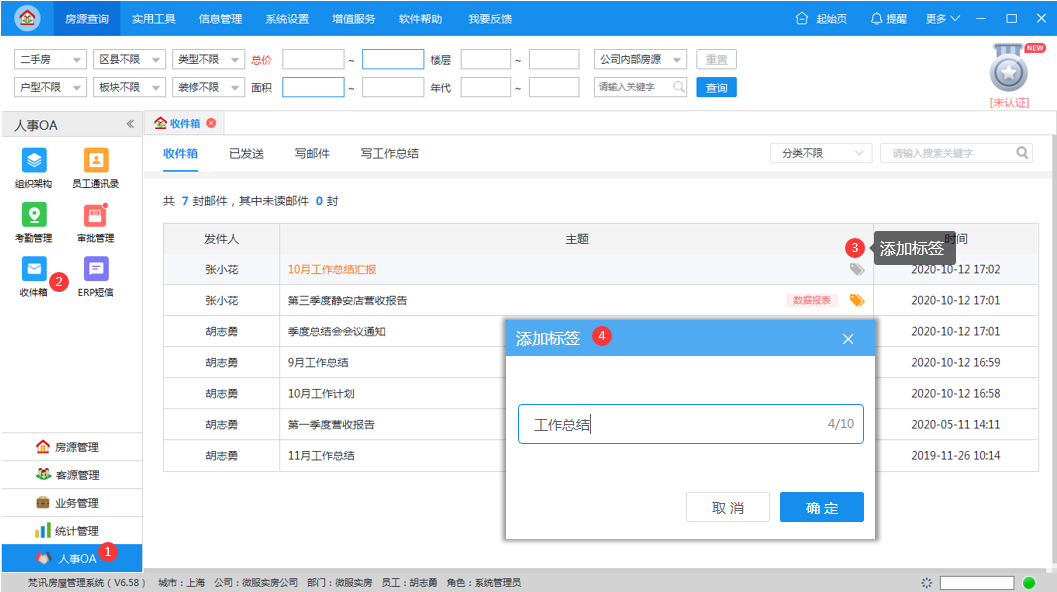Open the 二手房 dropdown
Image resolution: width=1057 pixels, height=592 pixels.
tap(50, 59)
